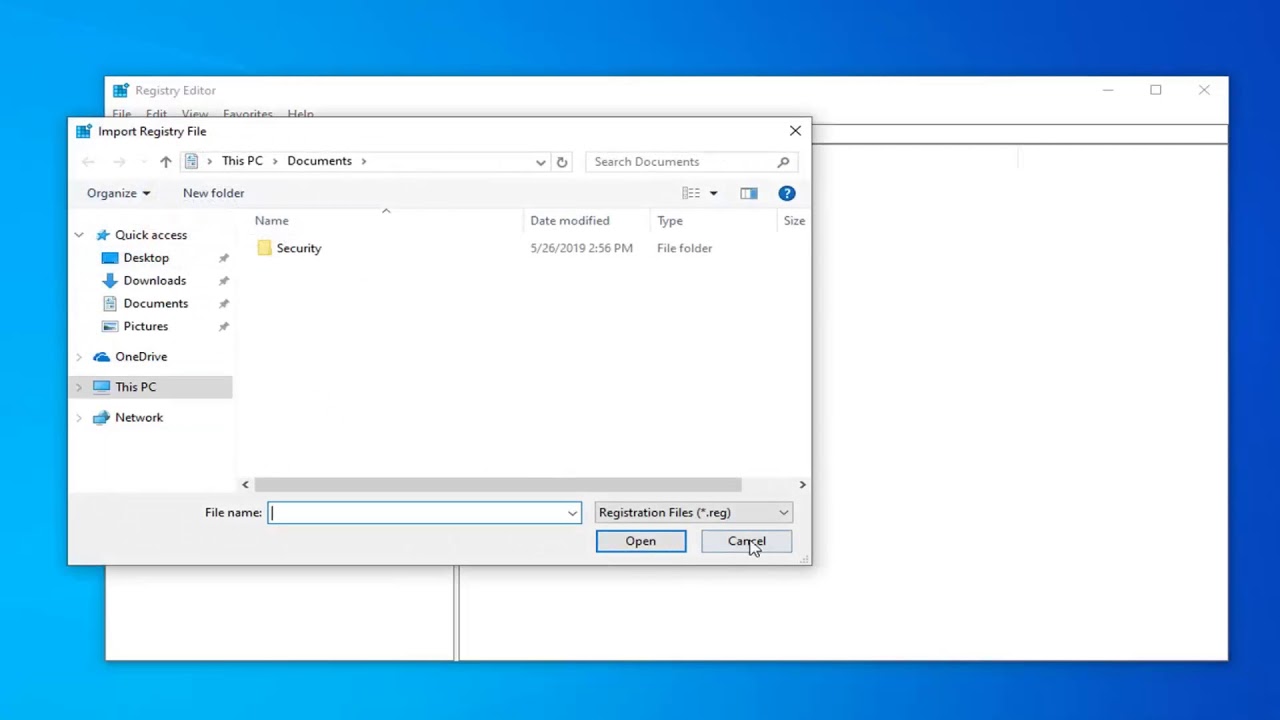This screenshot has height=720, width=1280.
Task: Select Documents in the sidebar
Action: coord(155,303)
